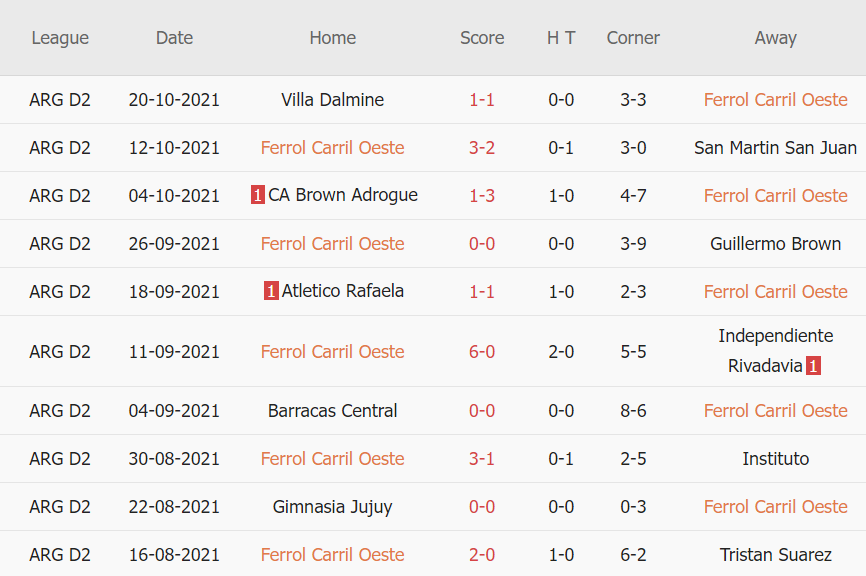This screenshot has width=866, height=576.
Task: Click Tristan Suarez team name
Action: [x=775, y=555]
